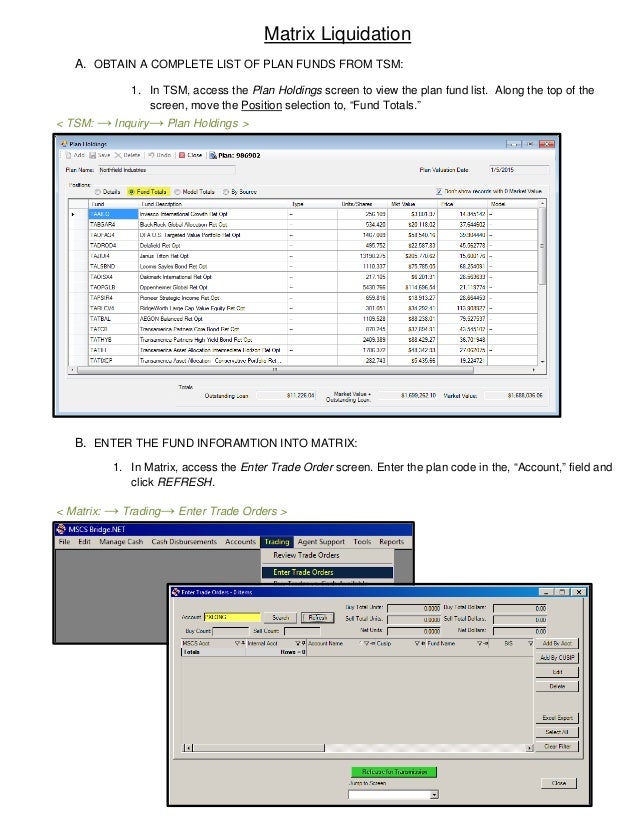Click the filter funnel icon on Account Name column
This screenshot has width=638, height=826.
click(367, 644)
